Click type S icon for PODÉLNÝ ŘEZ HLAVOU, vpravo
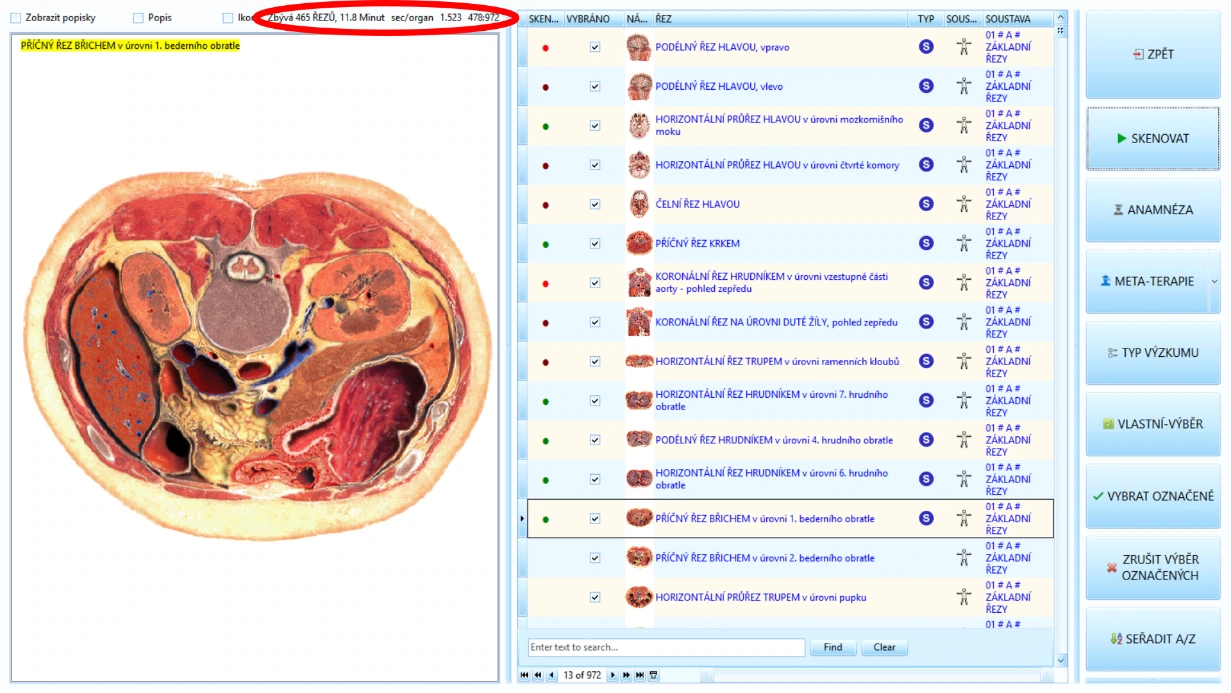This screenshot has width=1231, height=693. [x=926, y=46]
